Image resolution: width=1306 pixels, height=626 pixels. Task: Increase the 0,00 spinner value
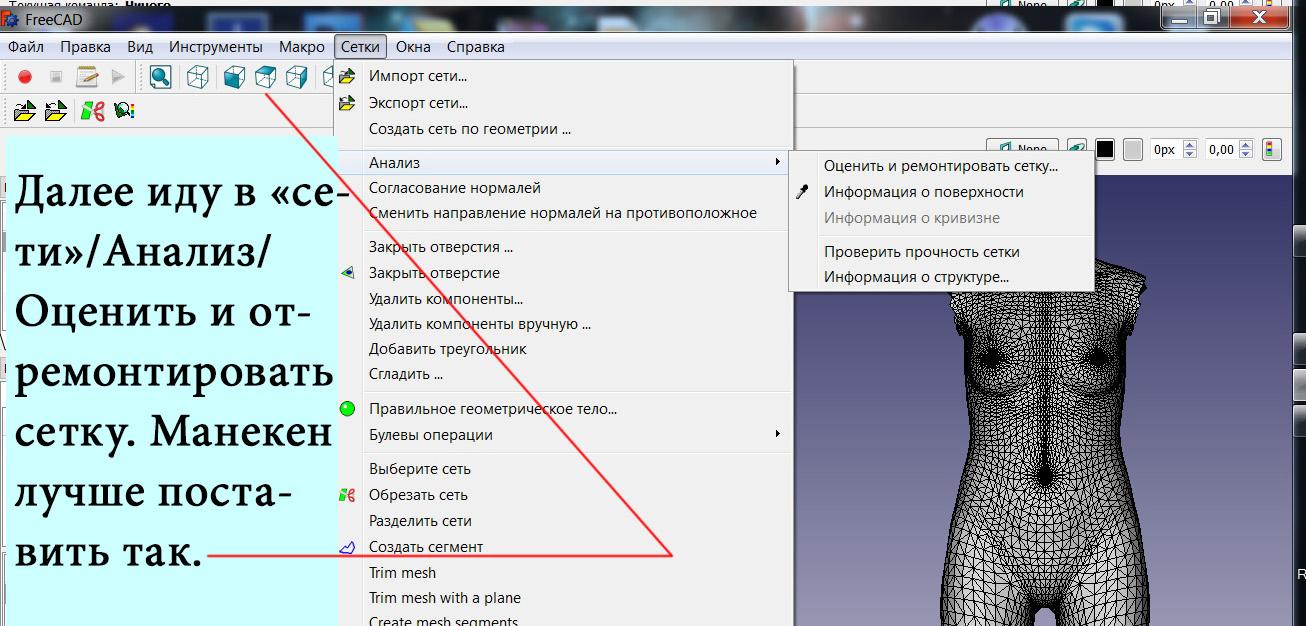pos(1245,145)
